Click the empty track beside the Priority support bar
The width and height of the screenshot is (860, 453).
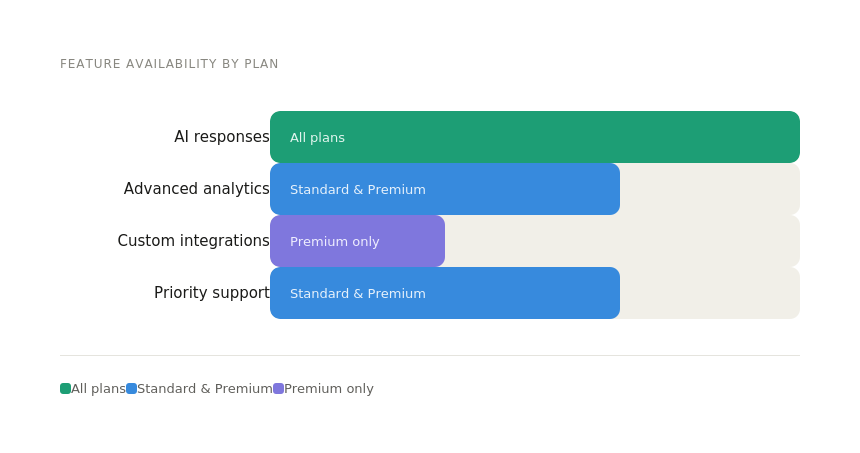point(710,293)
